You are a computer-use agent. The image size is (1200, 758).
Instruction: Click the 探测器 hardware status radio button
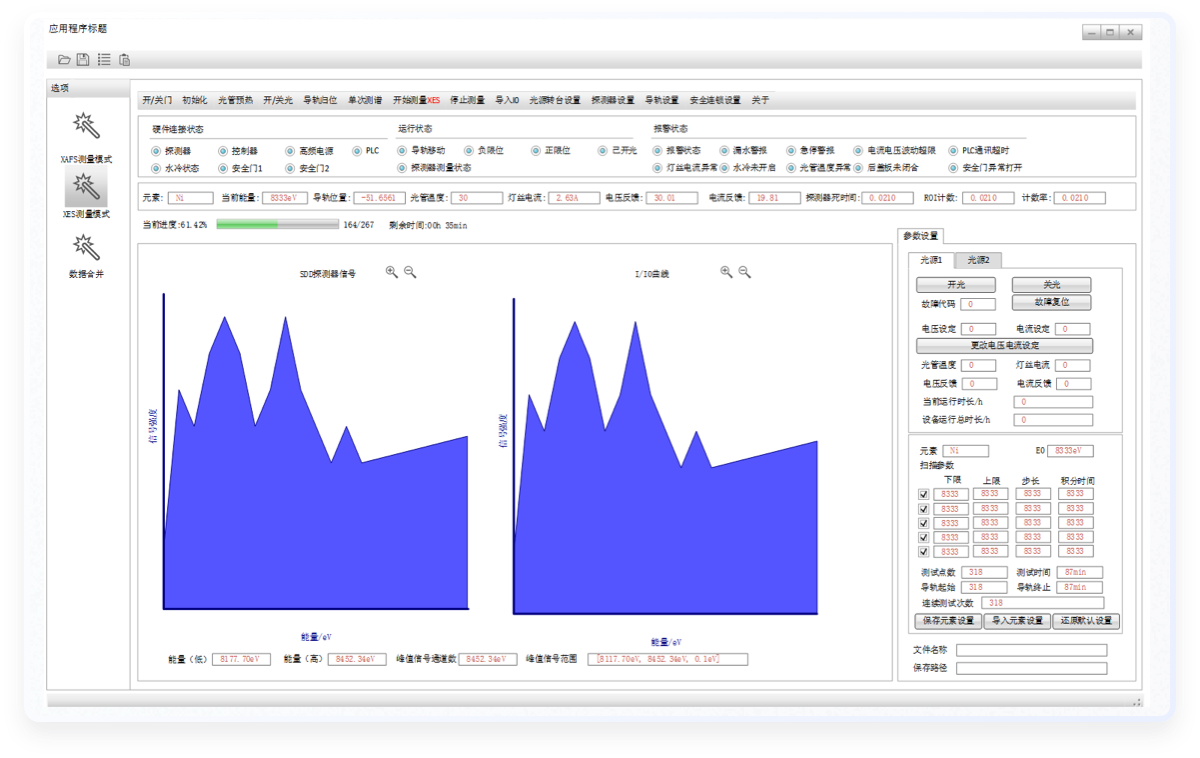pyautogui.click(x=156, y=150)
